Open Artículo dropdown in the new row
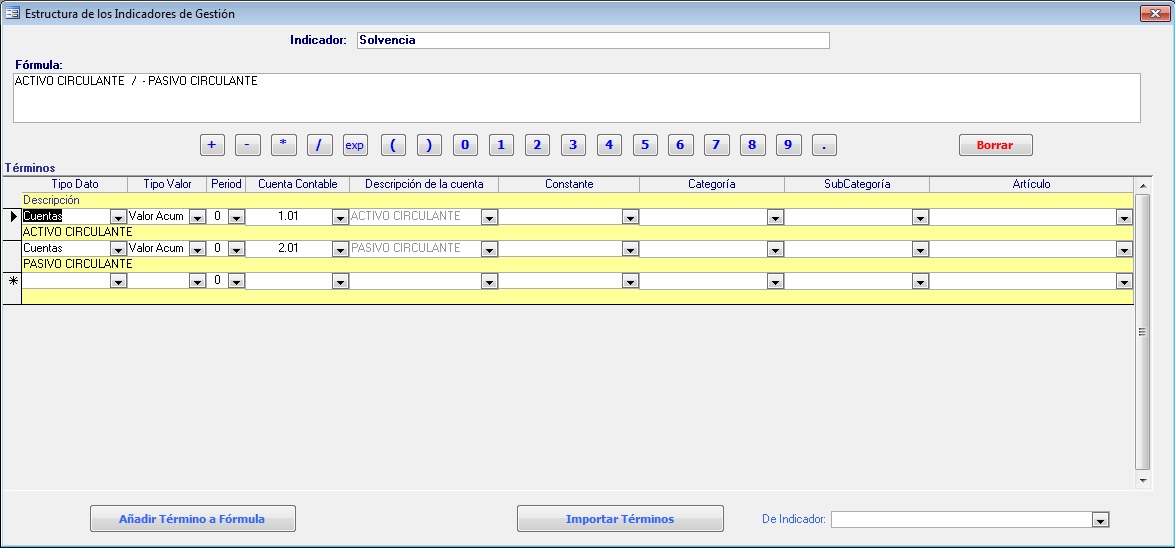1175x548 pixels. [1124, 282]
